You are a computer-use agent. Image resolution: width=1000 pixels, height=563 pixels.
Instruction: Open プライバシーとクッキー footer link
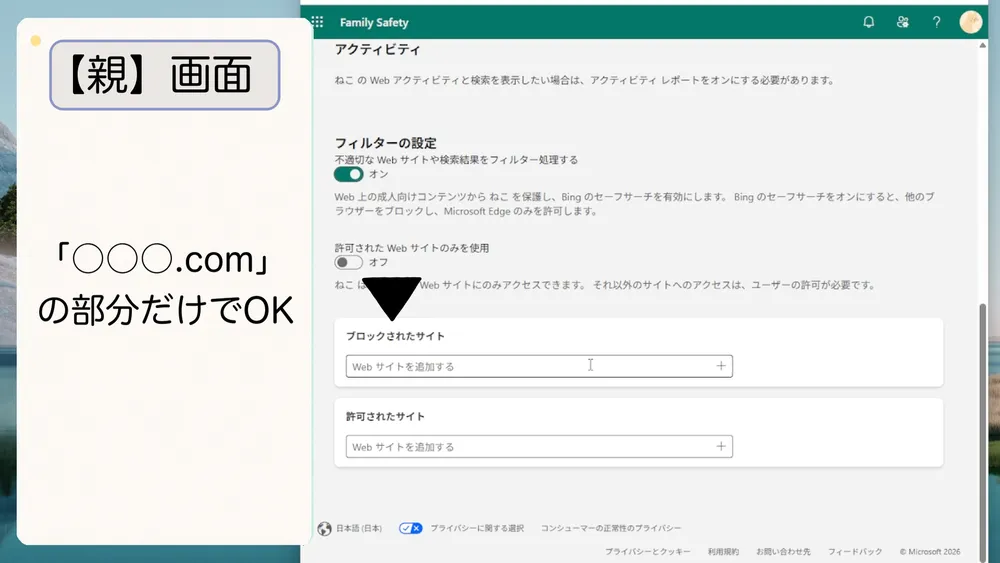(x=647, y=552)
